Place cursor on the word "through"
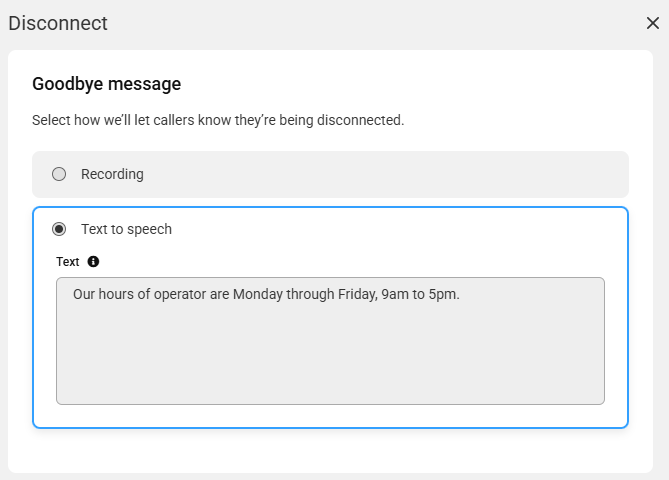 pyautogui.click(x=310, y=294)
